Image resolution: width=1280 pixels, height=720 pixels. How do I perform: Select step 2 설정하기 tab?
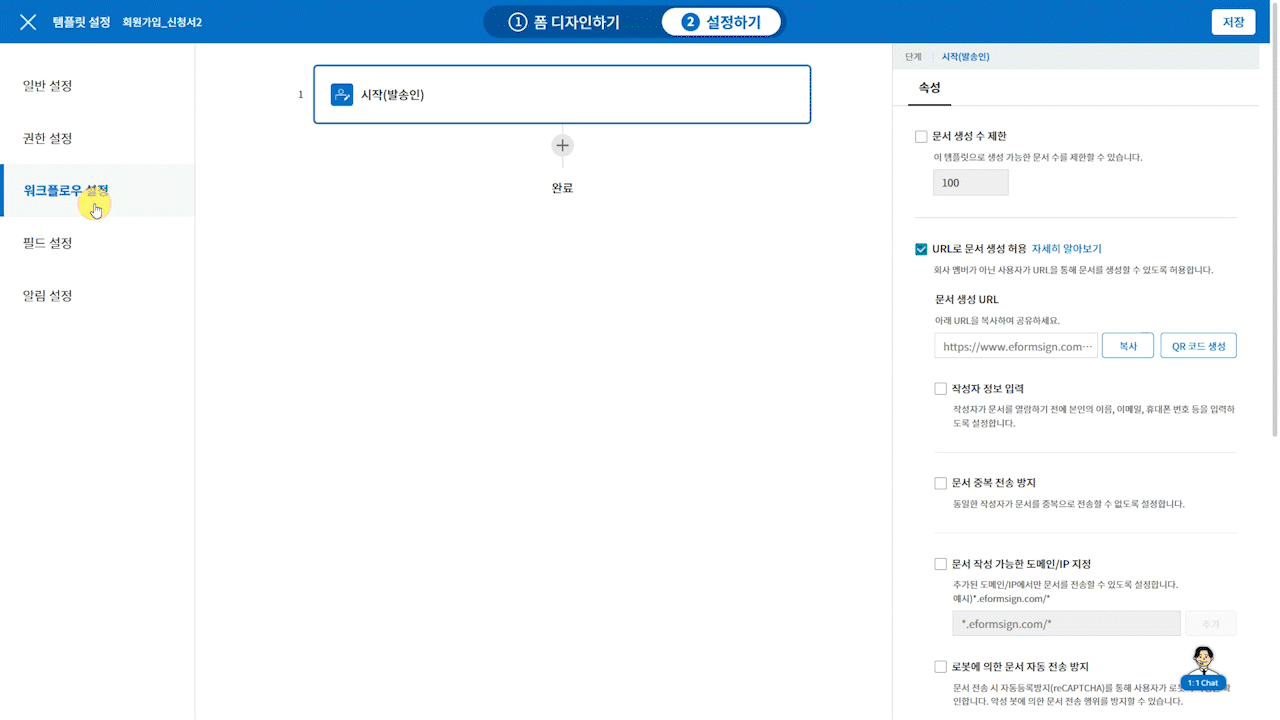[x=721, y=22]
